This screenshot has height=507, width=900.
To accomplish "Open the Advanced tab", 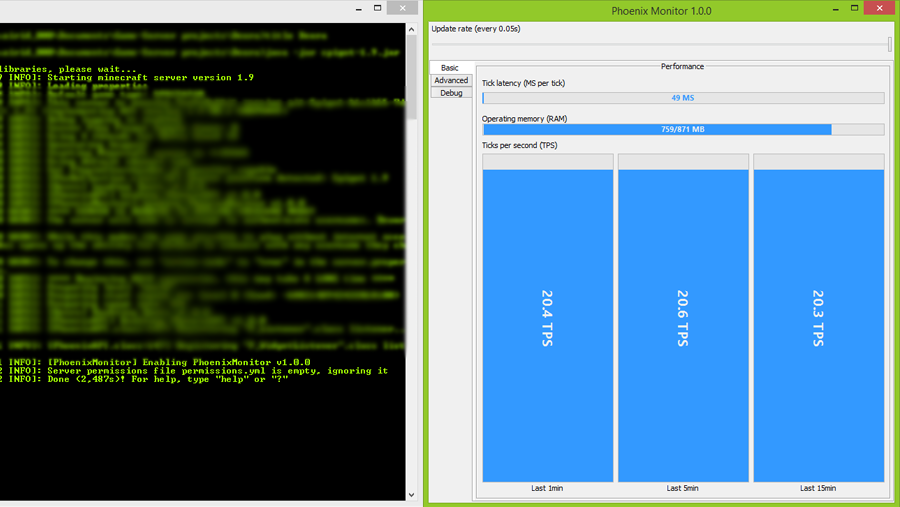I will pyautogui.click(x=451, y=80).
